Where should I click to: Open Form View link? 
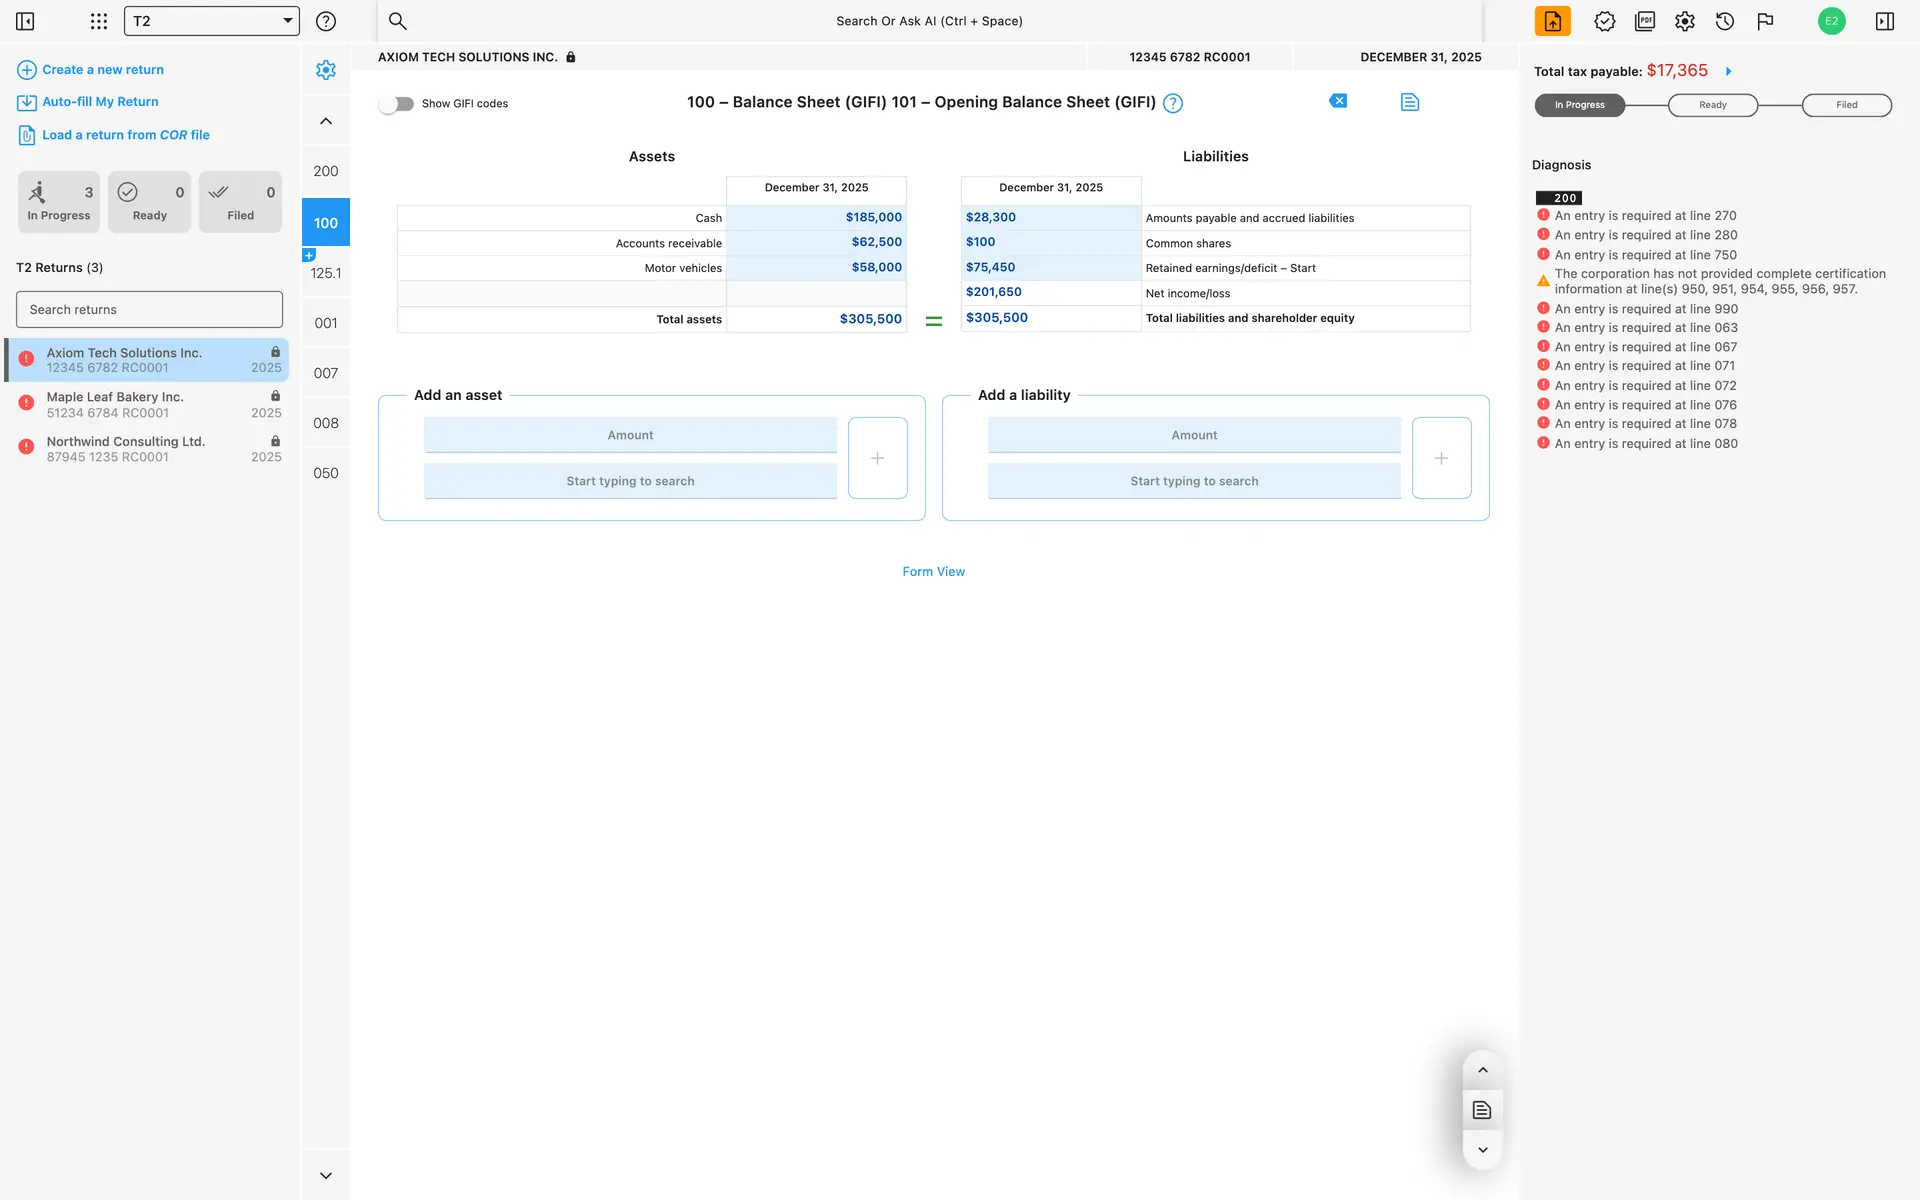933,572
